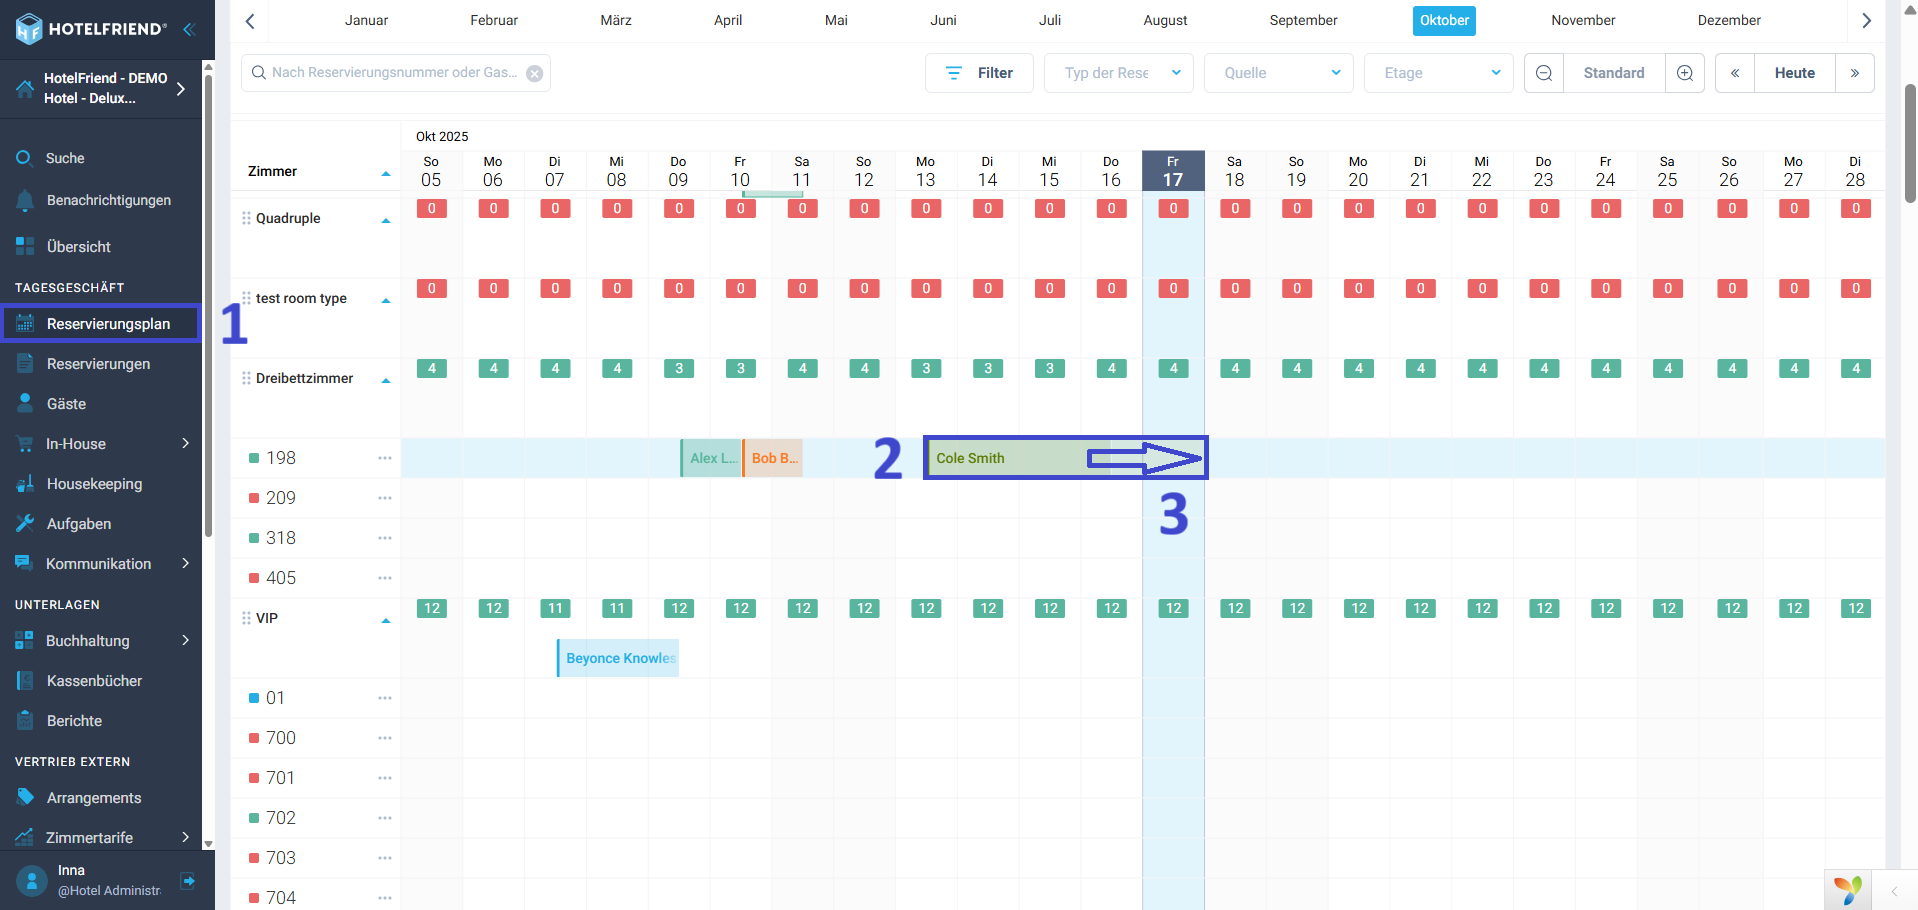Clear the reservation search field
1918x910 pixels.
(x=535, y=73)
